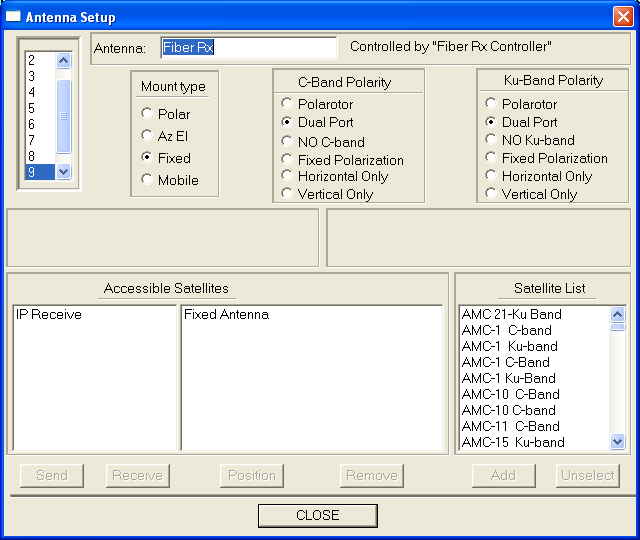640x540 pixels.
Task: Click the CLOSE button
Action: point(317,515)
